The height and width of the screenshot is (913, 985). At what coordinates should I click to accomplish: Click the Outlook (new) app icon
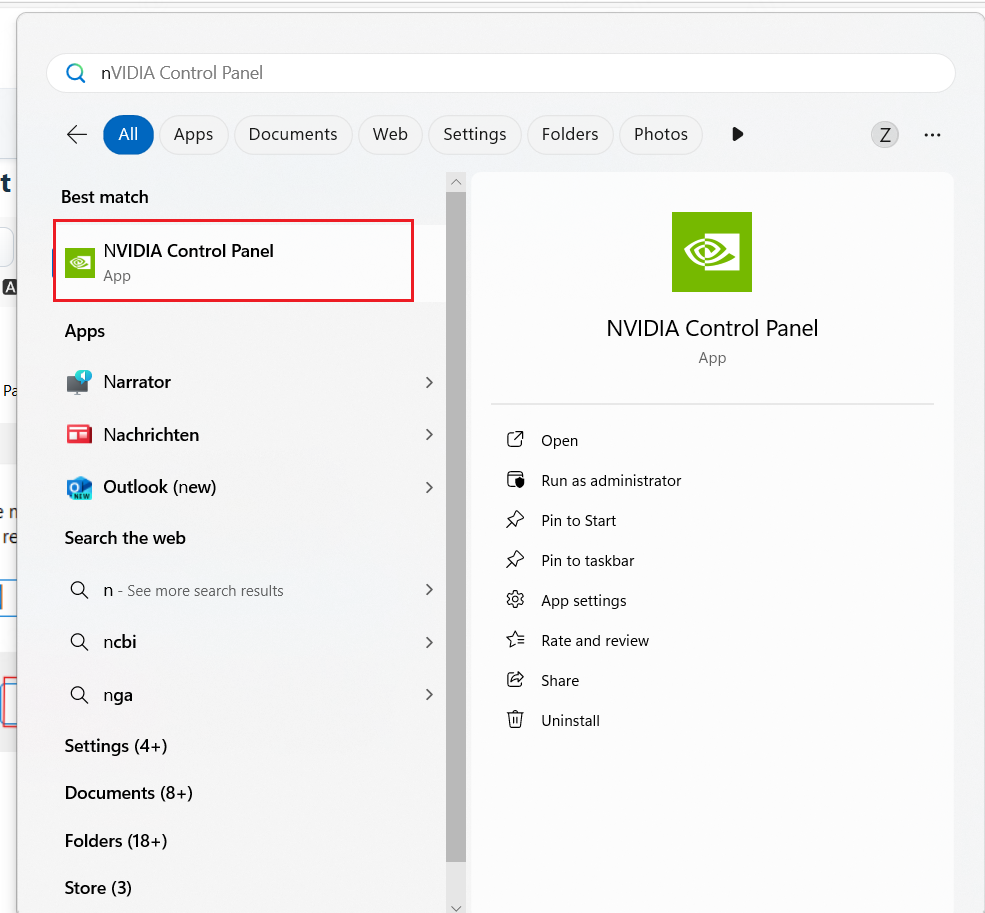click(79, 488)
